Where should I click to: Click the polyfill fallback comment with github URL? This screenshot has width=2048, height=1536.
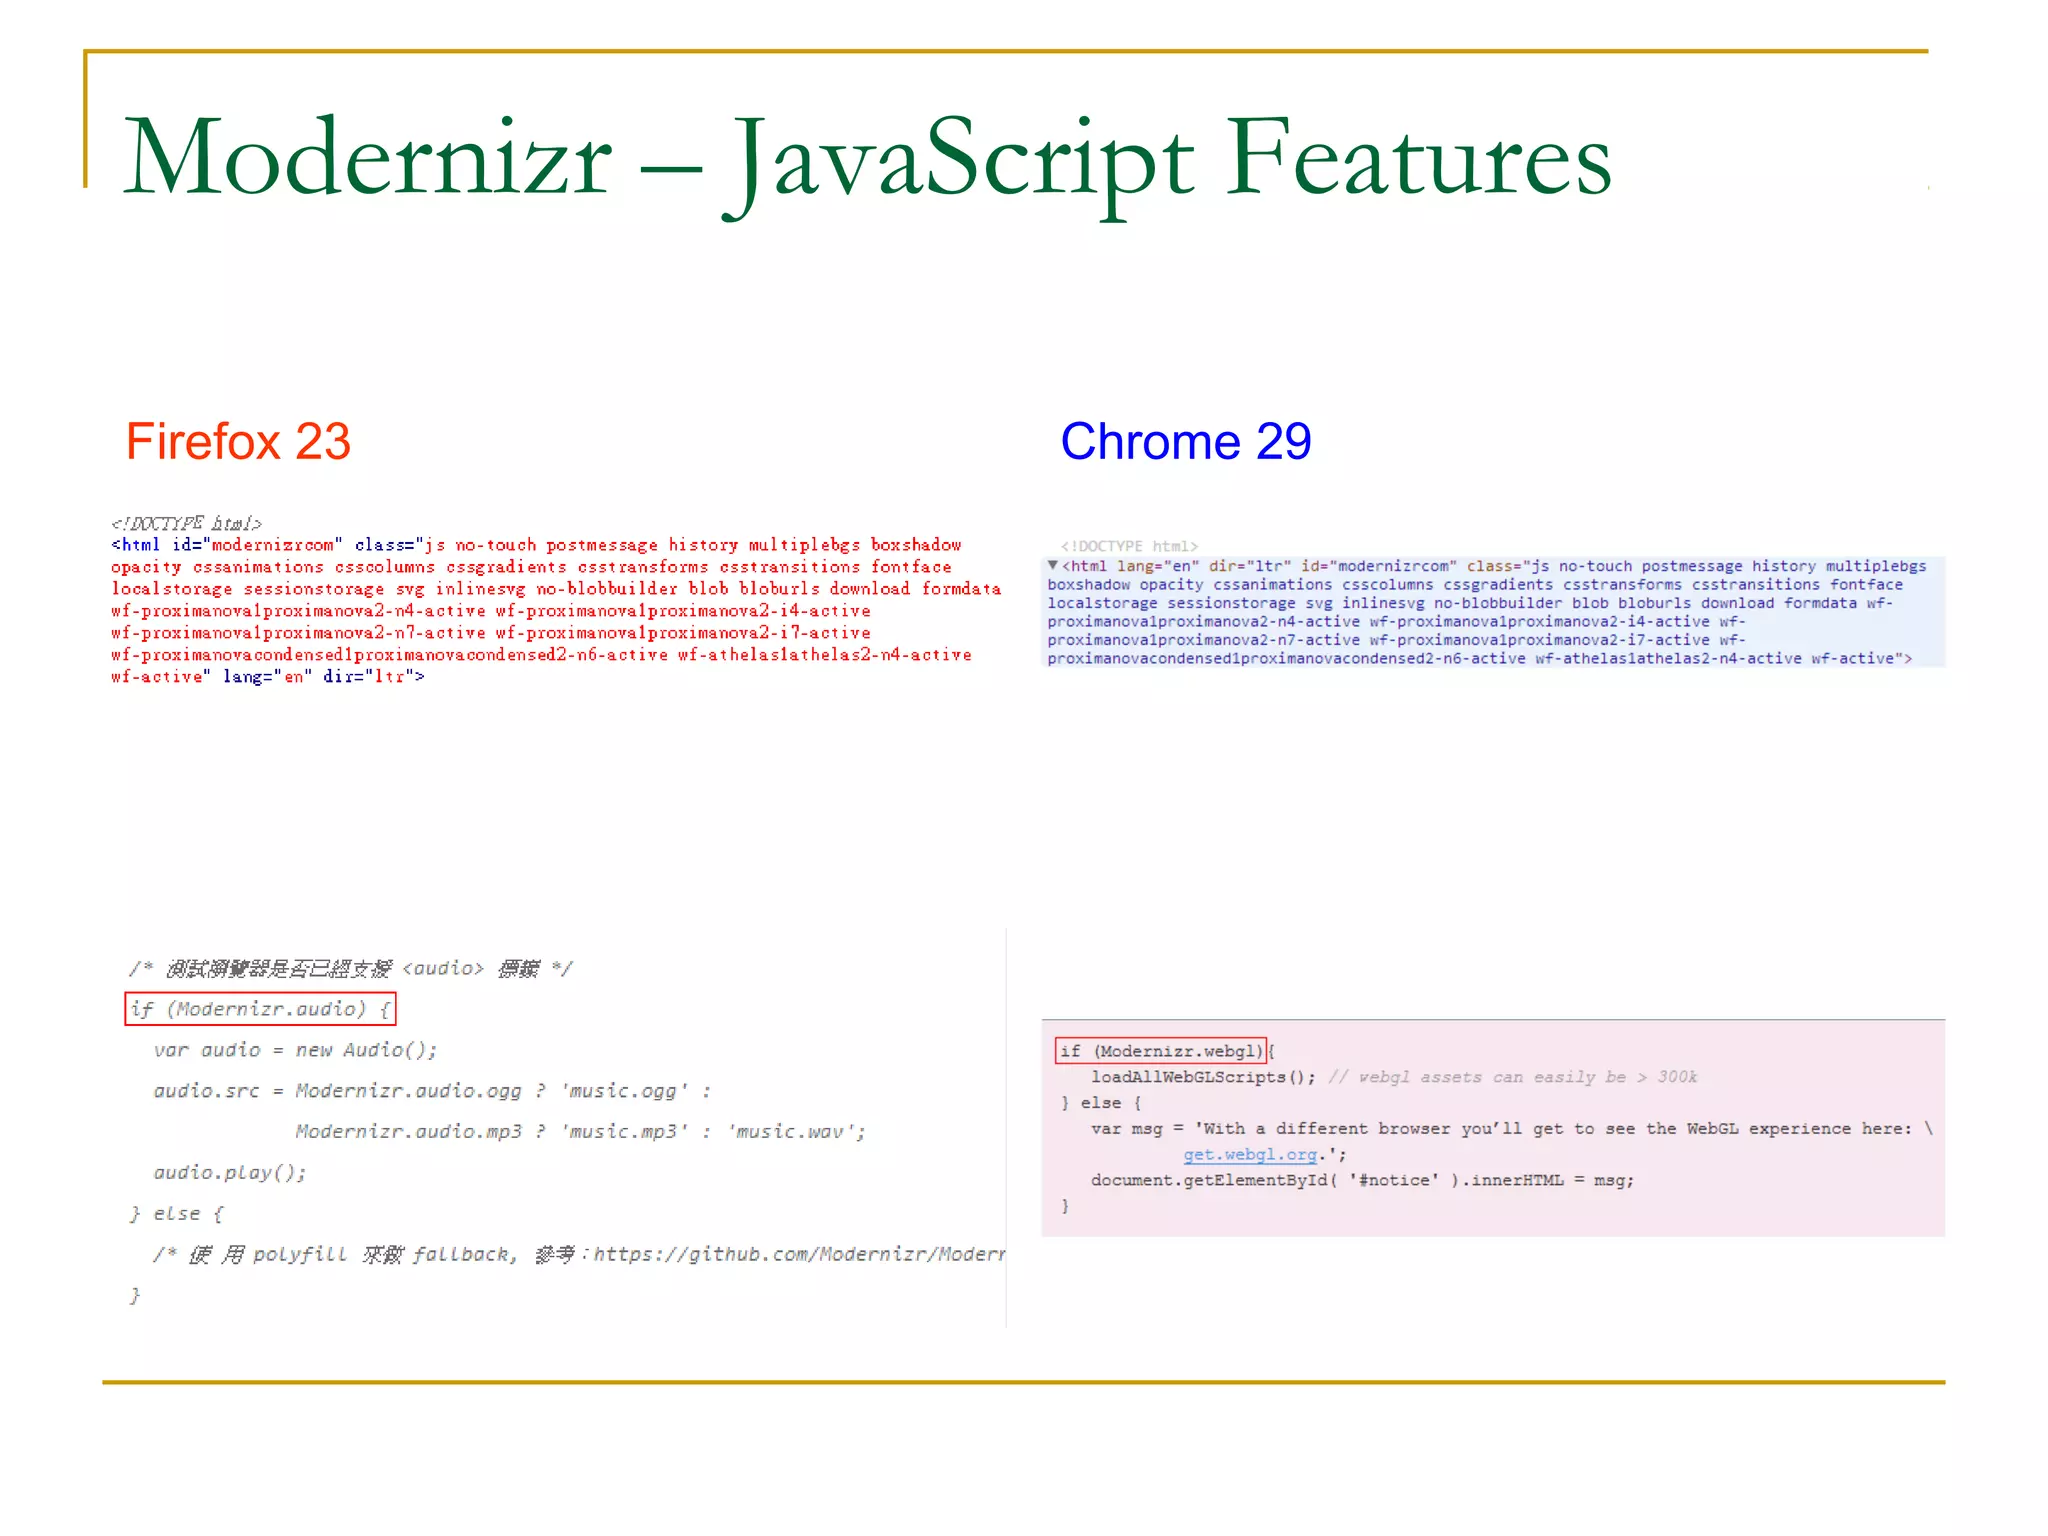pos(579,1254)
